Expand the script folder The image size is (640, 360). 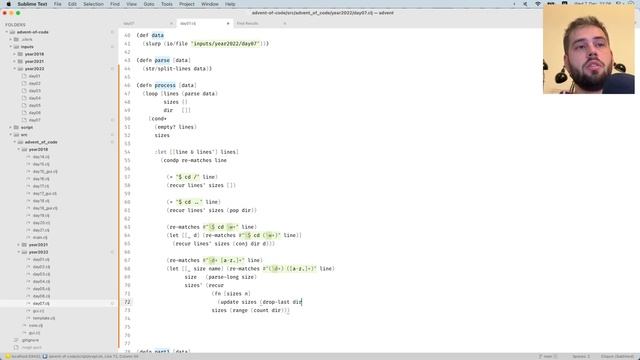click(x=11, y=127)
